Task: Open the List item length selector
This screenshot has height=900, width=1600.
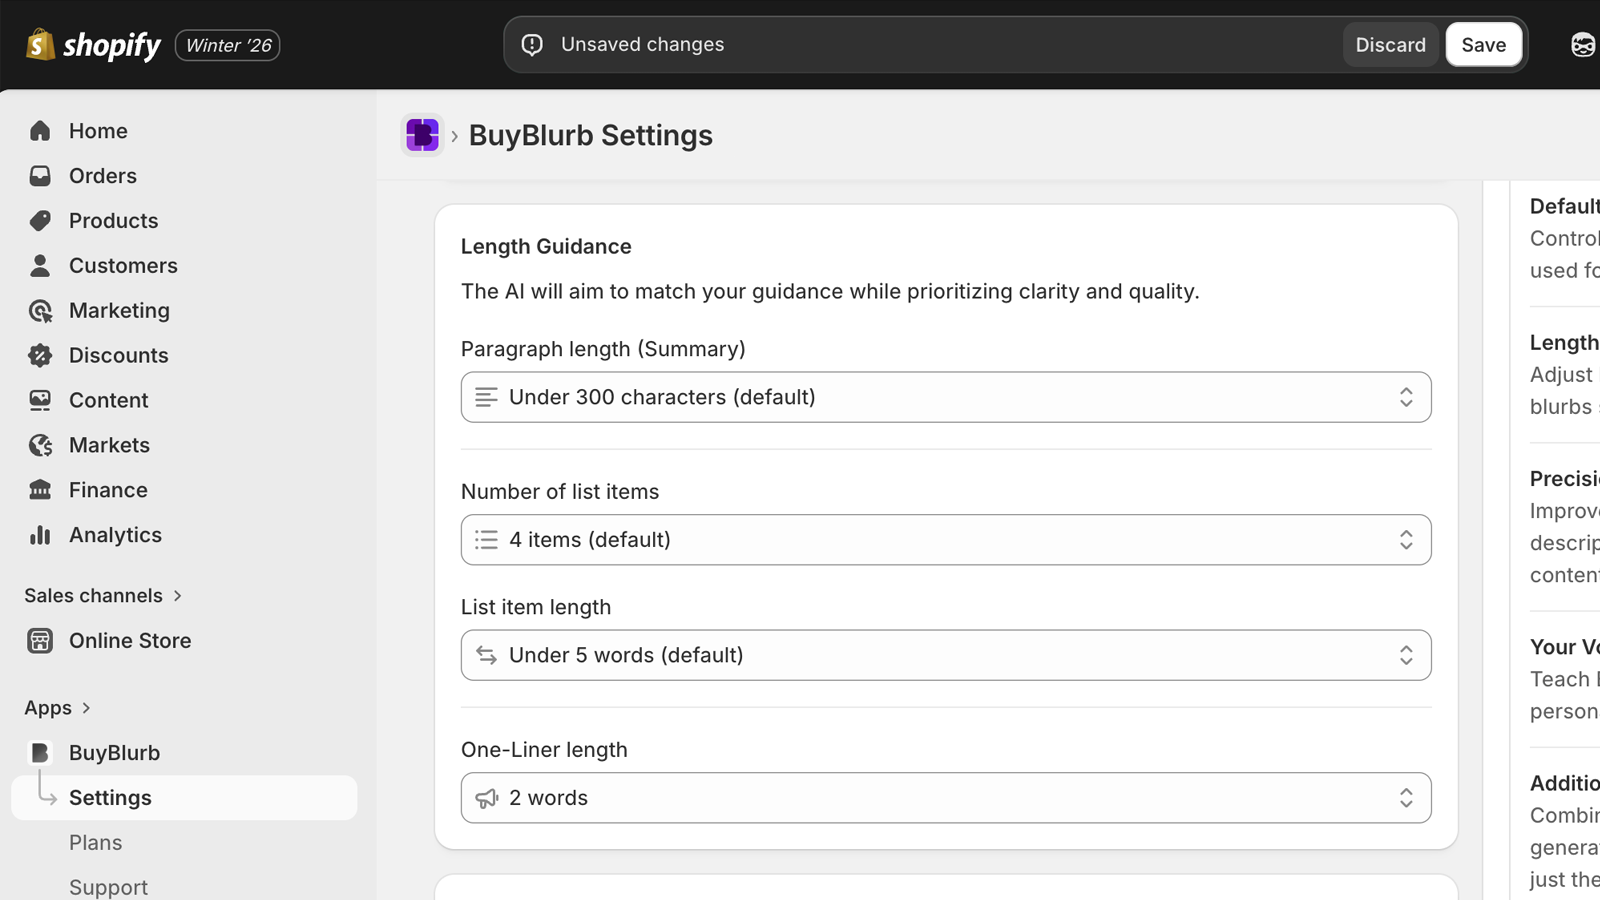Action: tap(945, 655)
